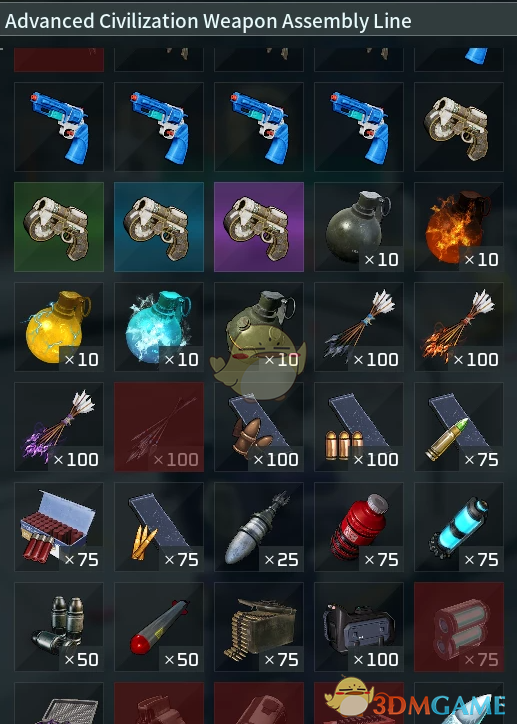Choose the blue-background rare handgun
The height and width of the screenshot is (724, 517).
pos(159,227)
